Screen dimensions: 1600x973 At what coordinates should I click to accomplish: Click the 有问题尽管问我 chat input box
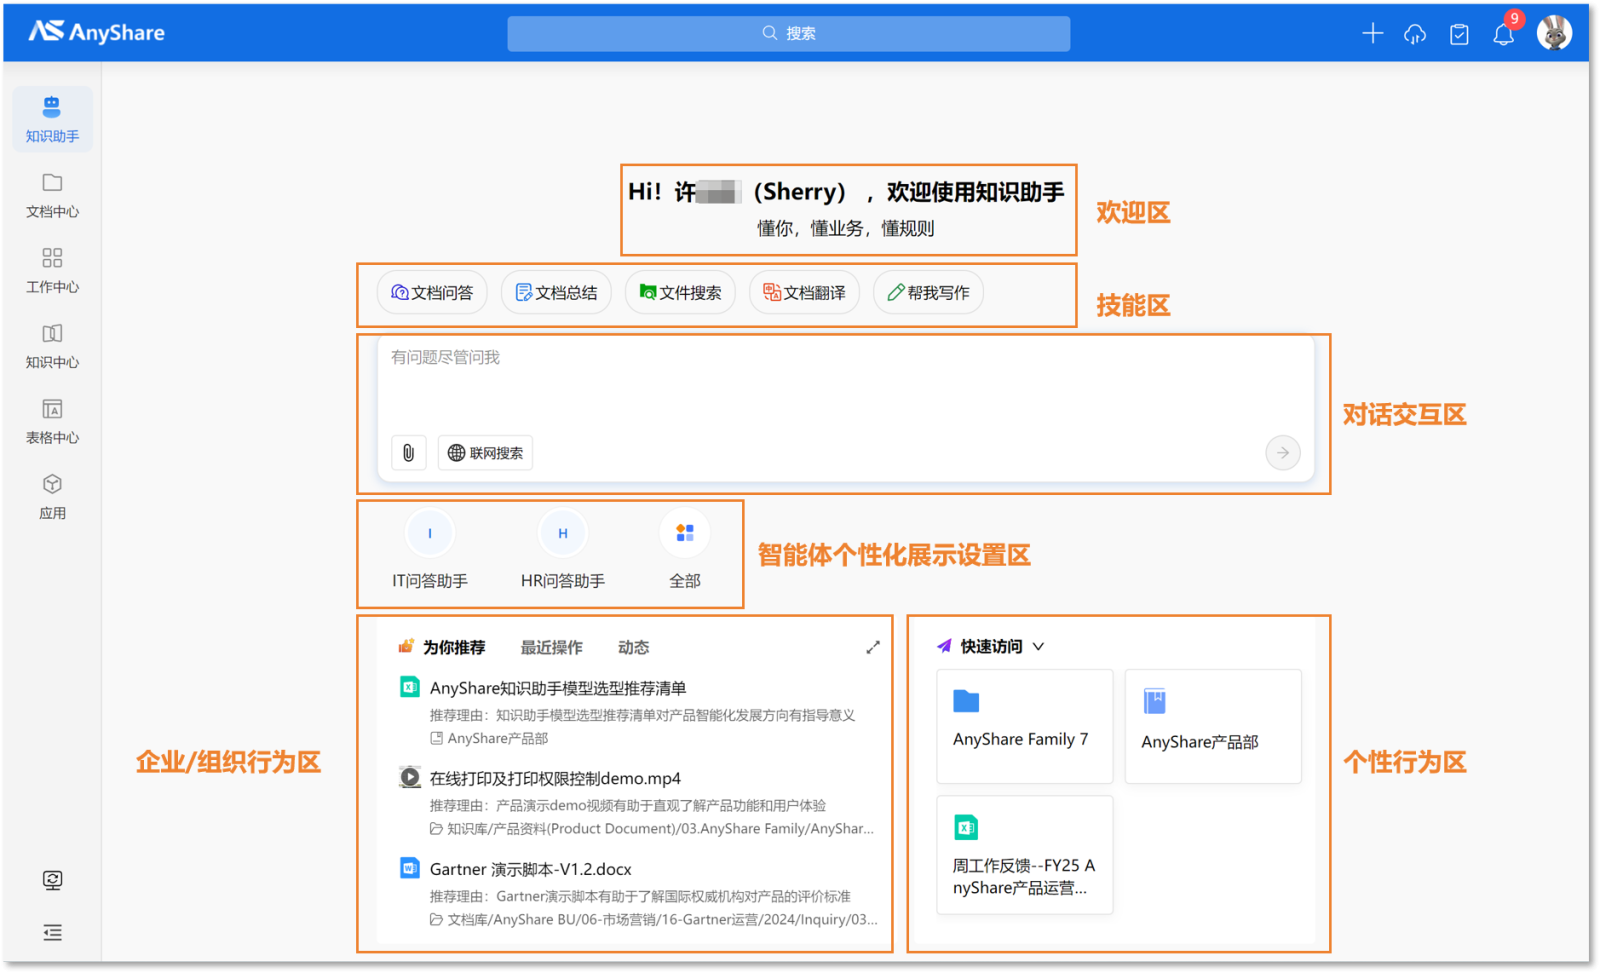845,385
